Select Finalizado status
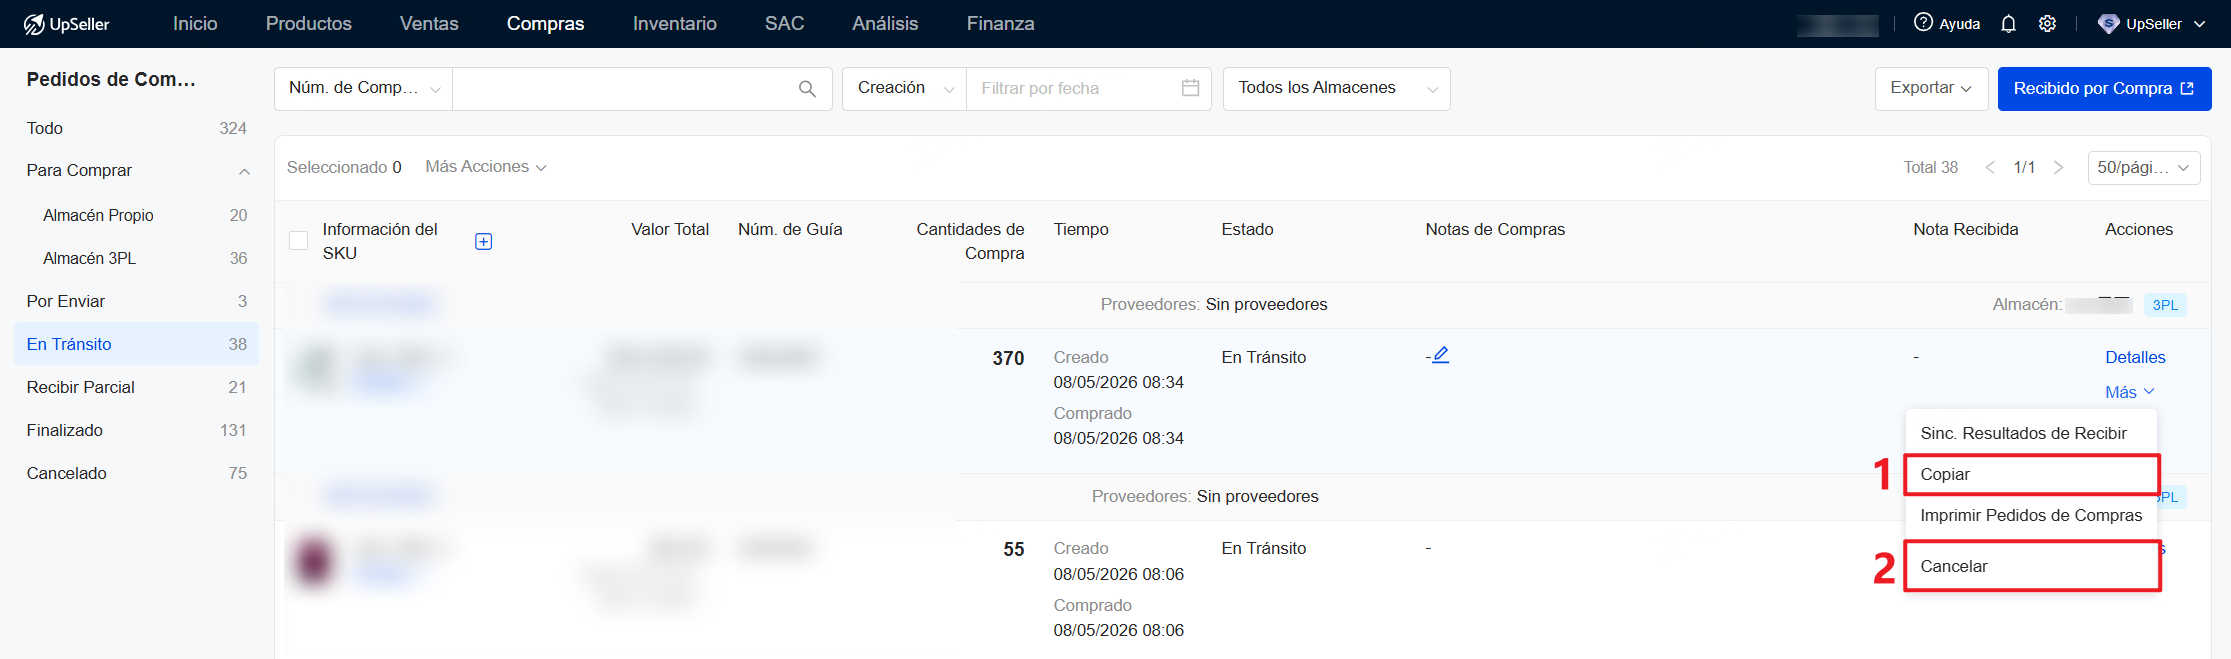Screen dimensions: 2231x659 pos(137,430)
